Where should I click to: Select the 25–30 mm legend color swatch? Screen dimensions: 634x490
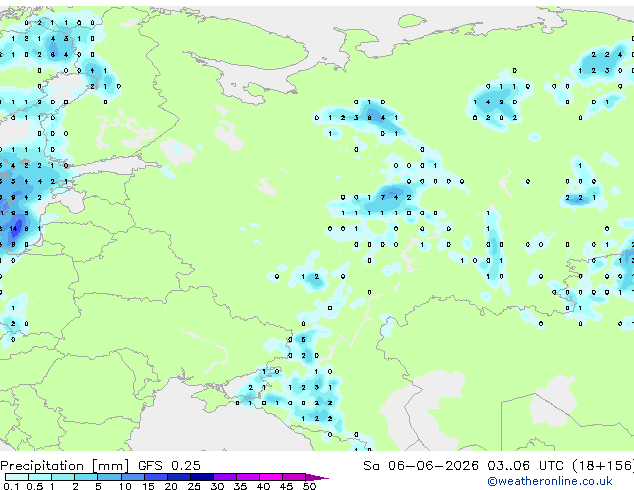pos(202,477)
